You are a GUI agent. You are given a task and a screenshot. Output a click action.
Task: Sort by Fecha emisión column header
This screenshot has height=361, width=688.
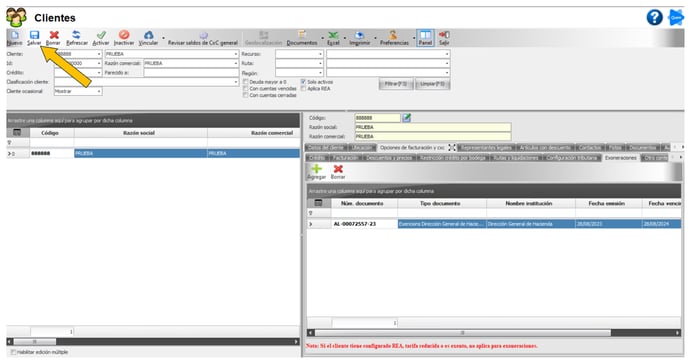608,203
